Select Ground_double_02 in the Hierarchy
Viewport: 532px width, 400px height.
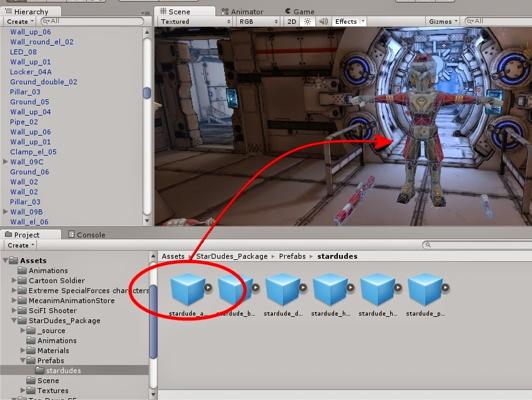click(43, 82)
